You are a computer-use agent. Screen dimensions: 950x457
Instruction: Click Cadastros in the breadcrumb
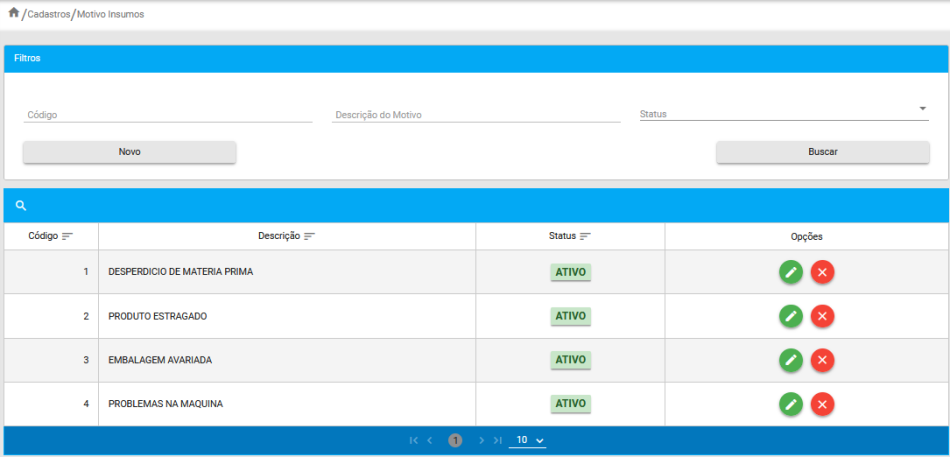48,14
